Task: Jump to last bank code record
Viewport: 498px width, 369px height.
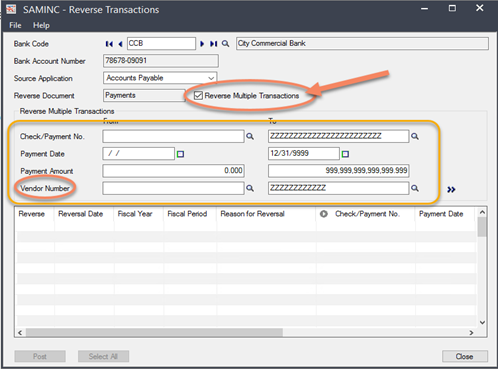Action: click(213, 44)
